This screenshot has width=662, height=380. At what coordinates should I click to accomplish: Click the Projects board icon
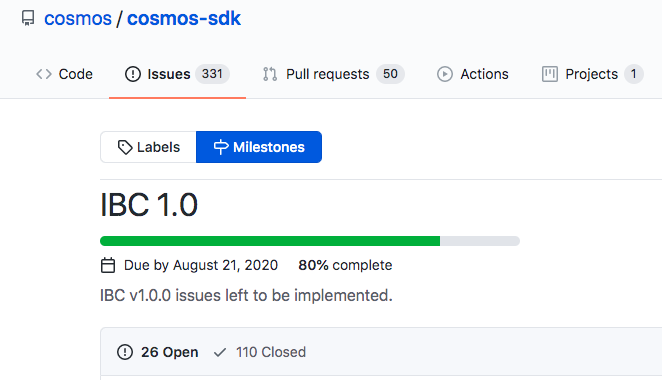550,74
